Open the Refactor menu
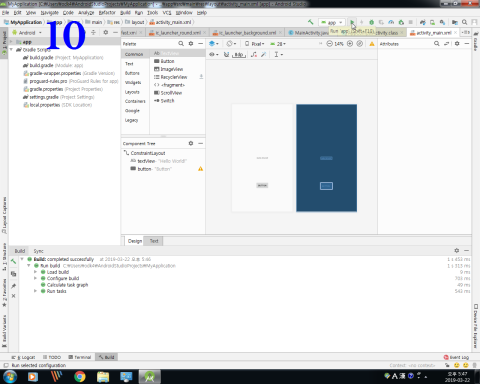The height and width of the screenshot is (384, 480). [x=107, y=13]
